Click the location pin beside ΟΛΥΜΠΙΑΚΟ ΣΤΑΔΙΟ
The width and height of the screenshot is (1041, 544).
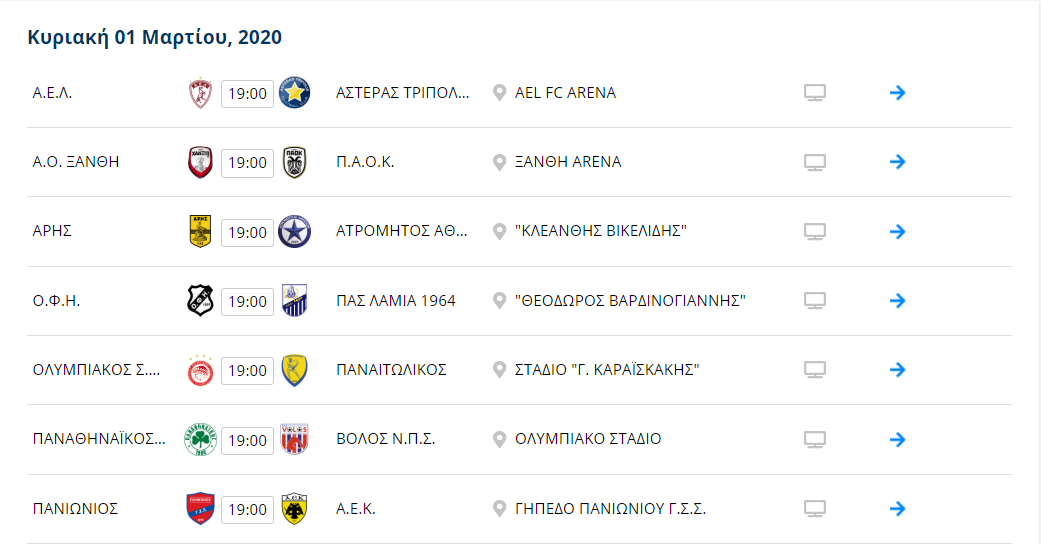tap(499, 439)
